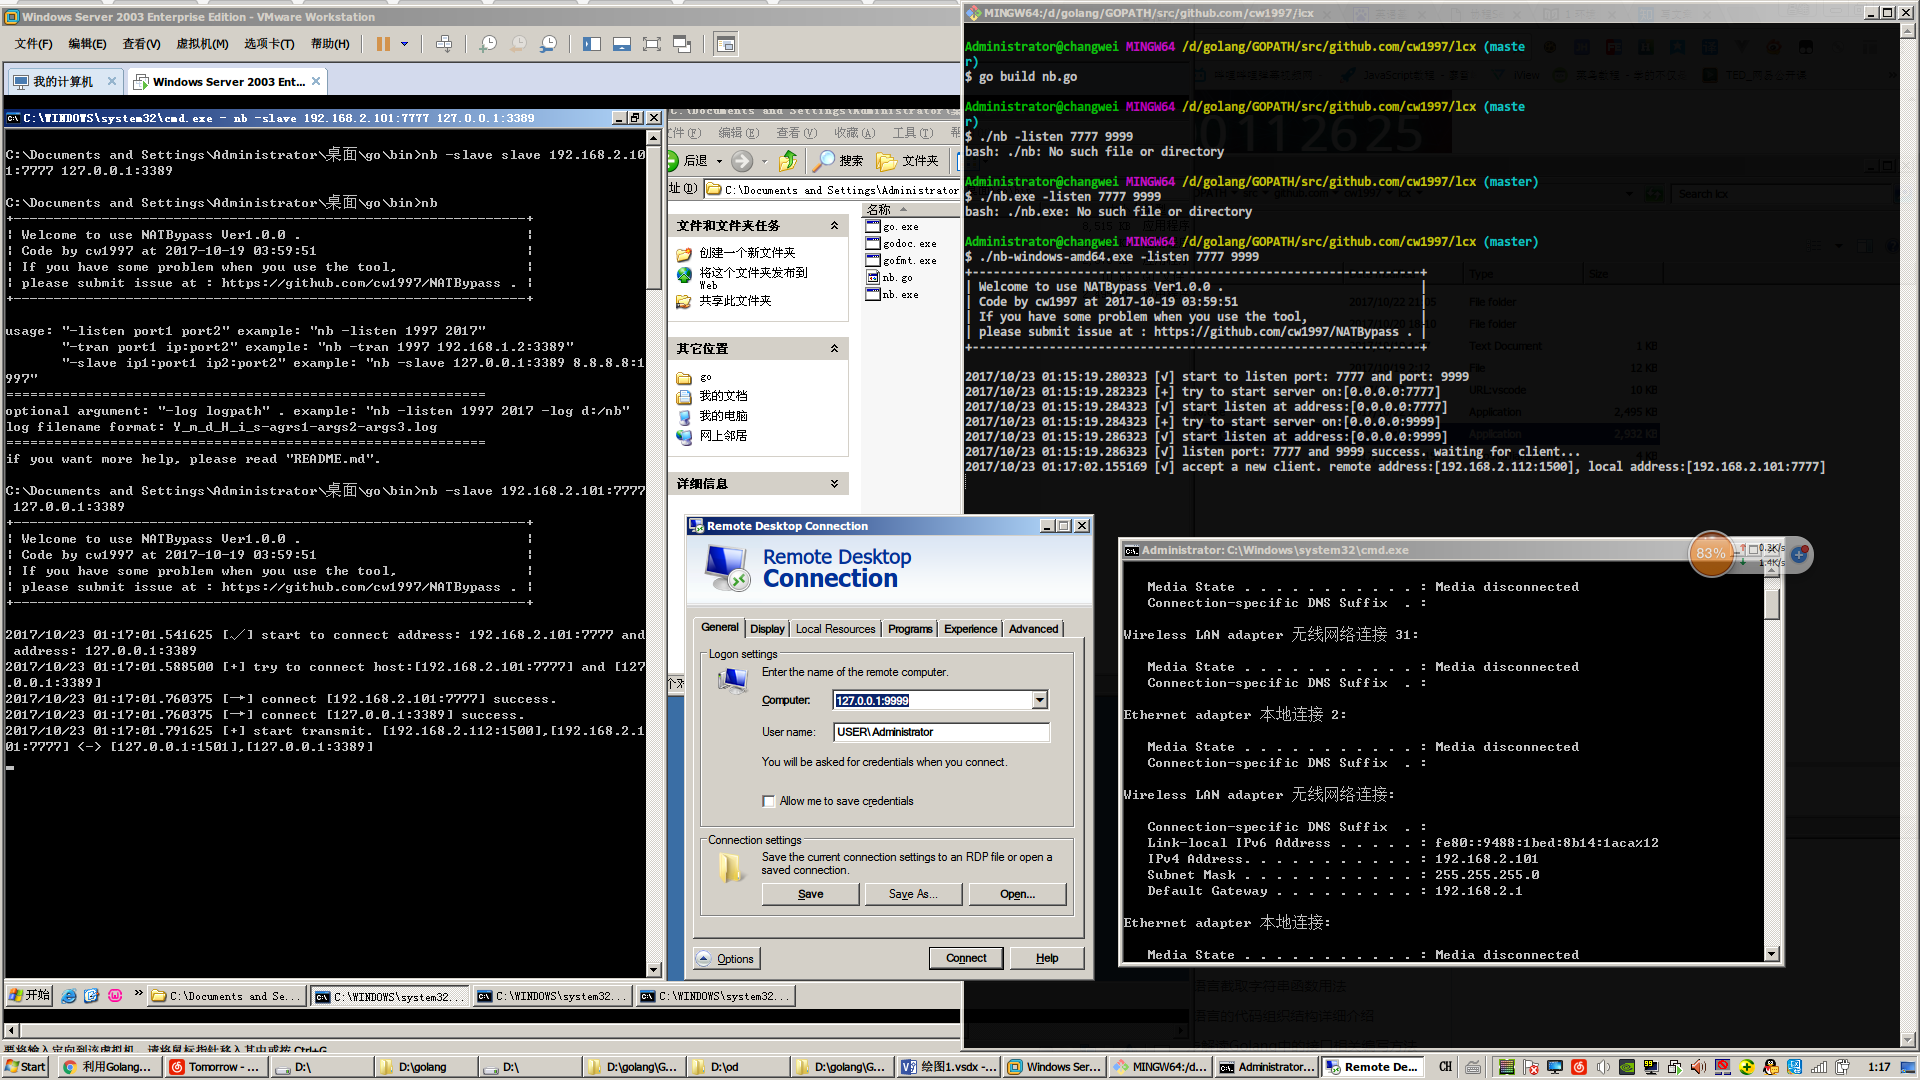Open the VMware 虚拟机(M) menu
Screen dimensions: 1920x1080
click(202, 44)
